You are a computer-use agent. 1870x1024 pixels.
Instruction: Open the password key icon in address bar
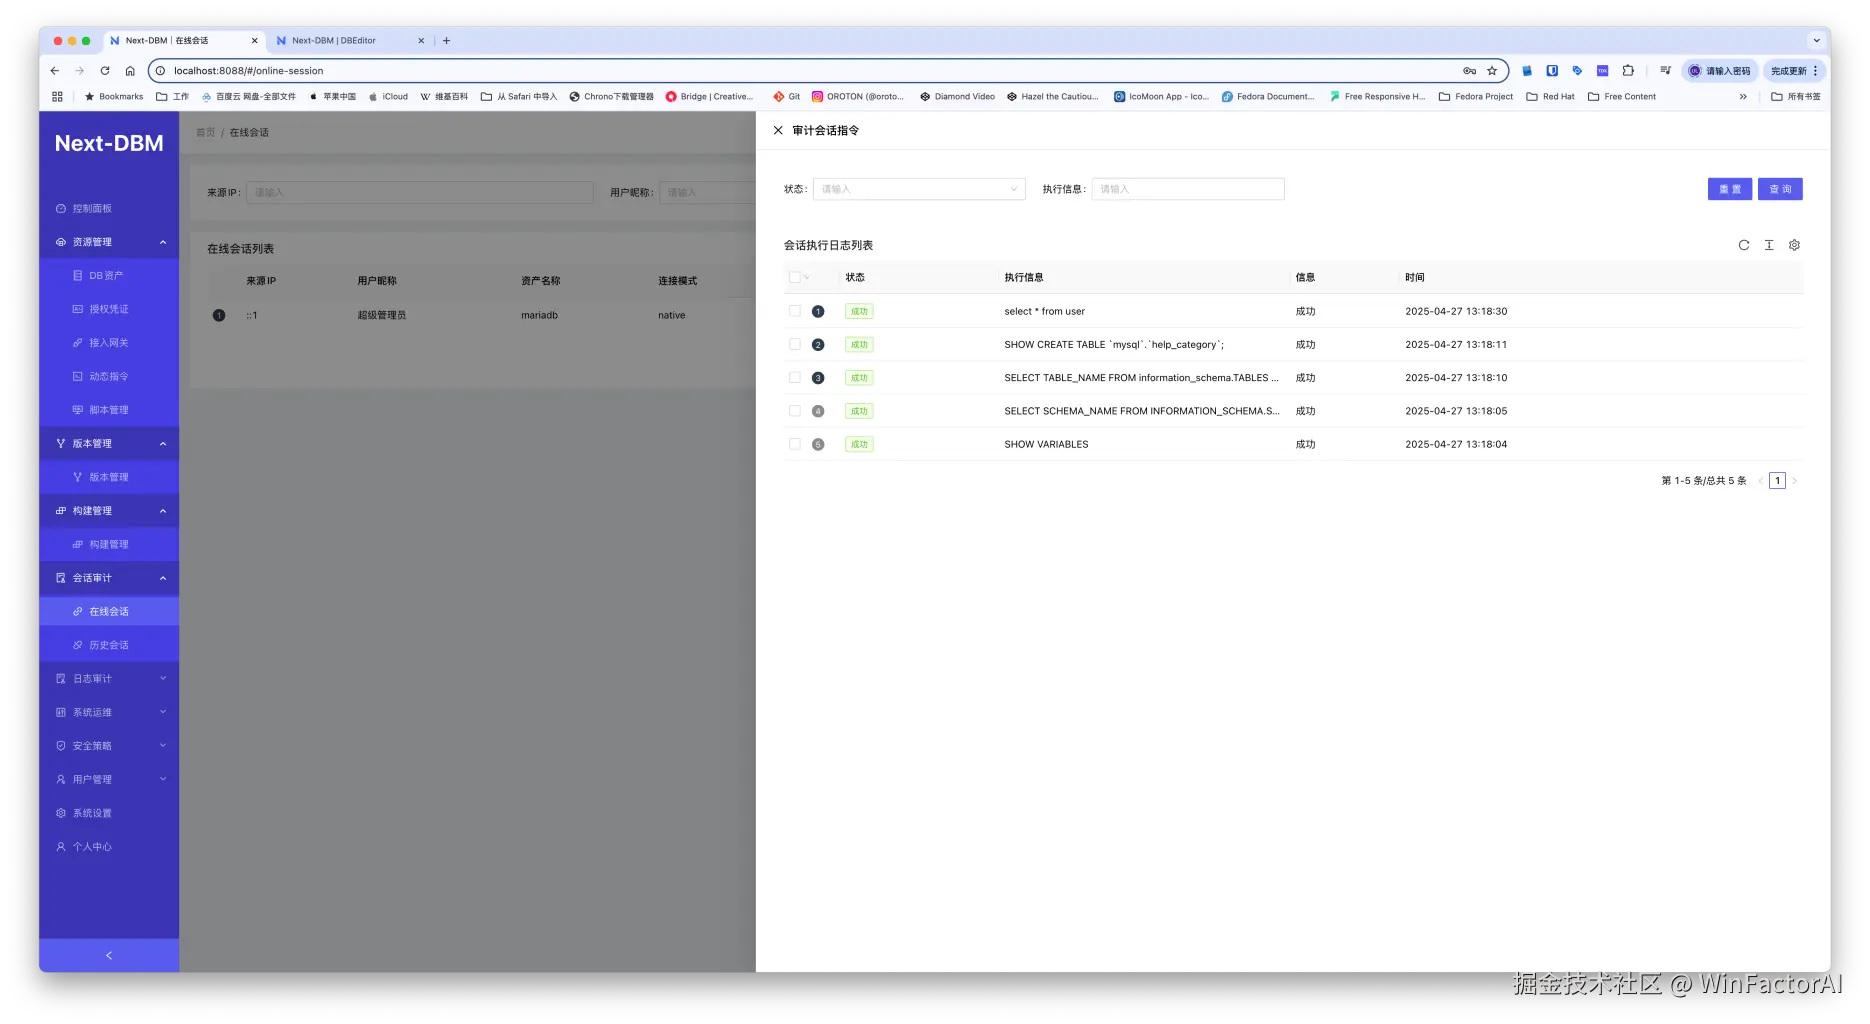[1470, 71]
